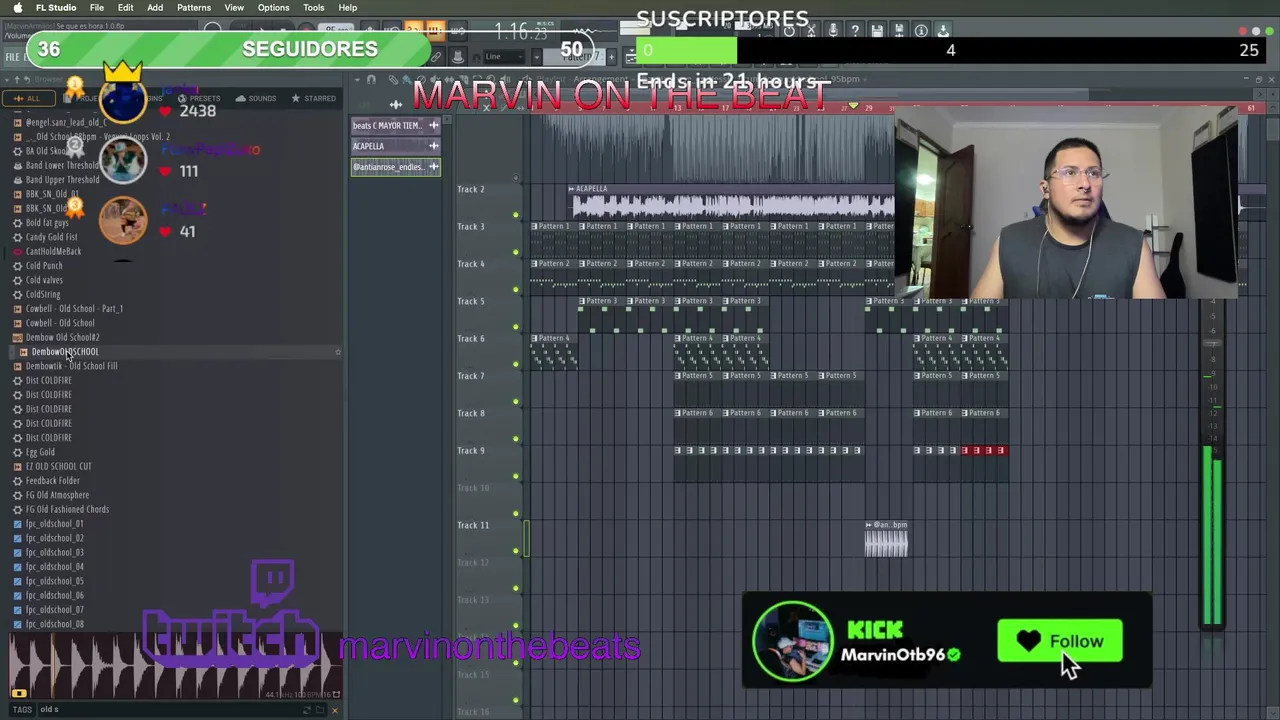This screenshot has height=720, width=1280.
Task: Open the Apple menu
Action: click(18, 8)
